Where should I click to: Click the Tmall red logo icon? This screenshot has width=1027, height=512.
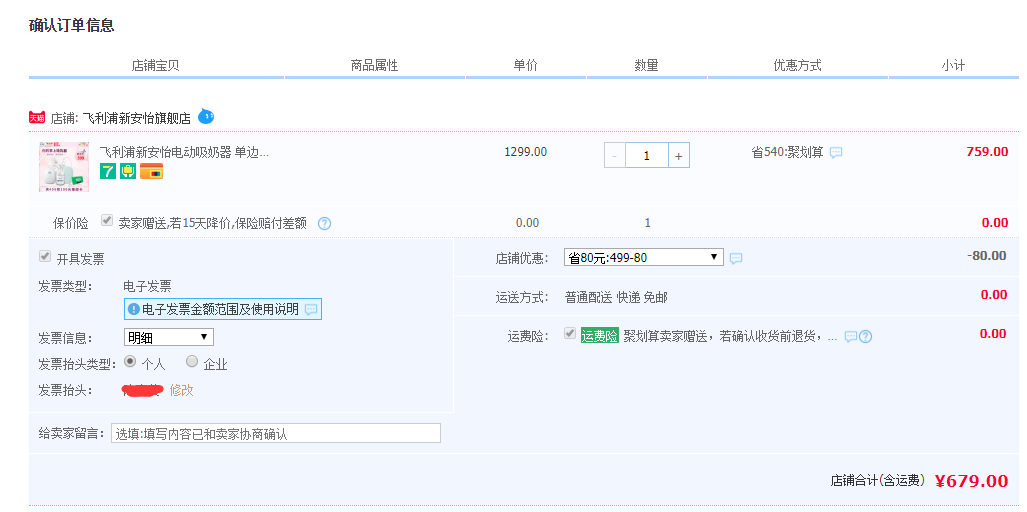[x=37, y=117]
